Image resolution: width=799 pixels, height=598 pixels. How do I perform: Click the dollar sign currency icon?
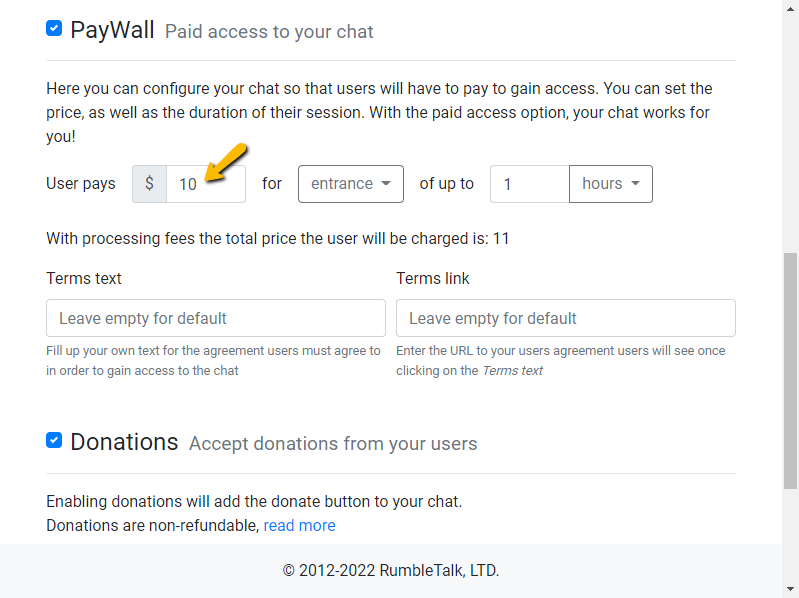point(149,184)
